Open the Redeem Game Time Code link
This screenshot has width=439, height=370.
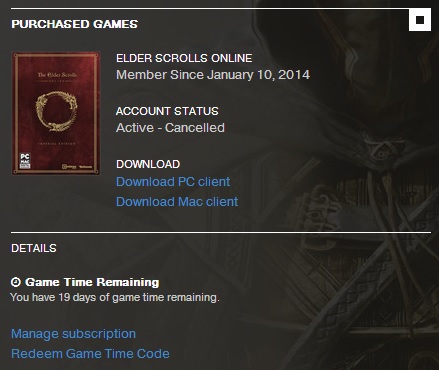point(90,354)
